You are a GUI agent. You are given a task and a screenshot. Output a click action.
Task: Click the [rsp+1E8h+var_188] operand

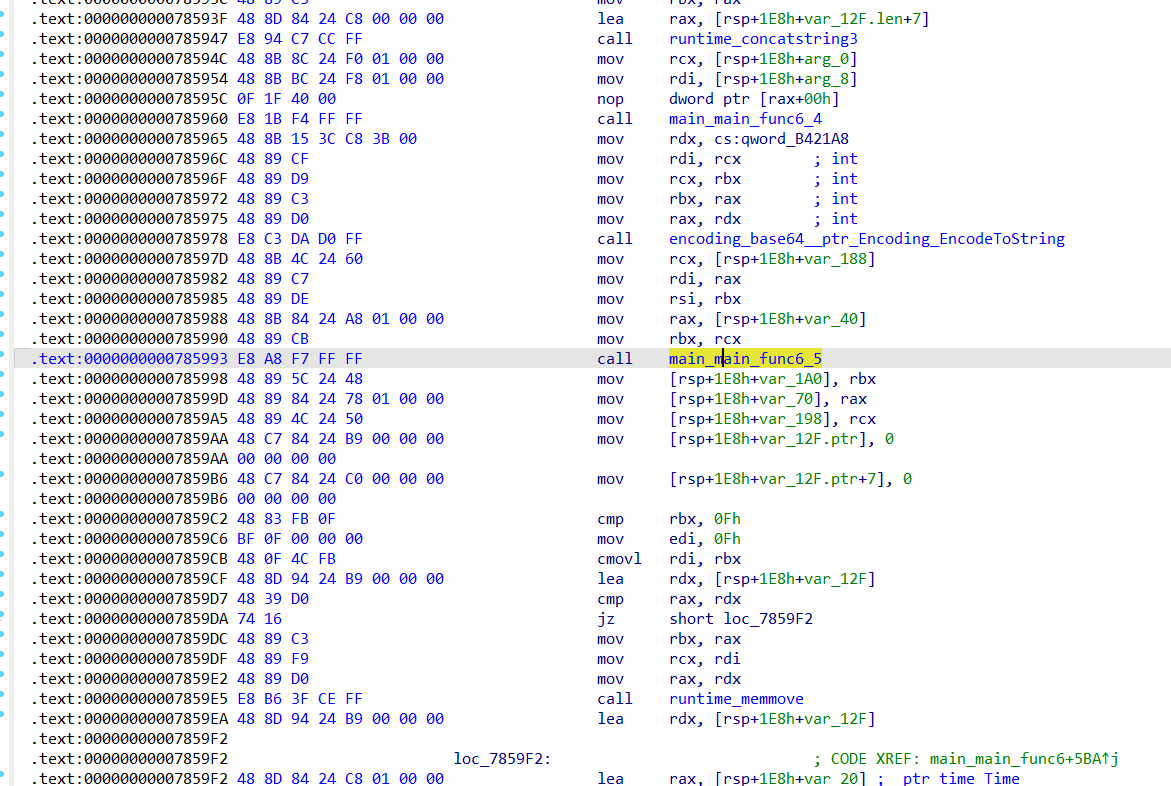(795, 259)
